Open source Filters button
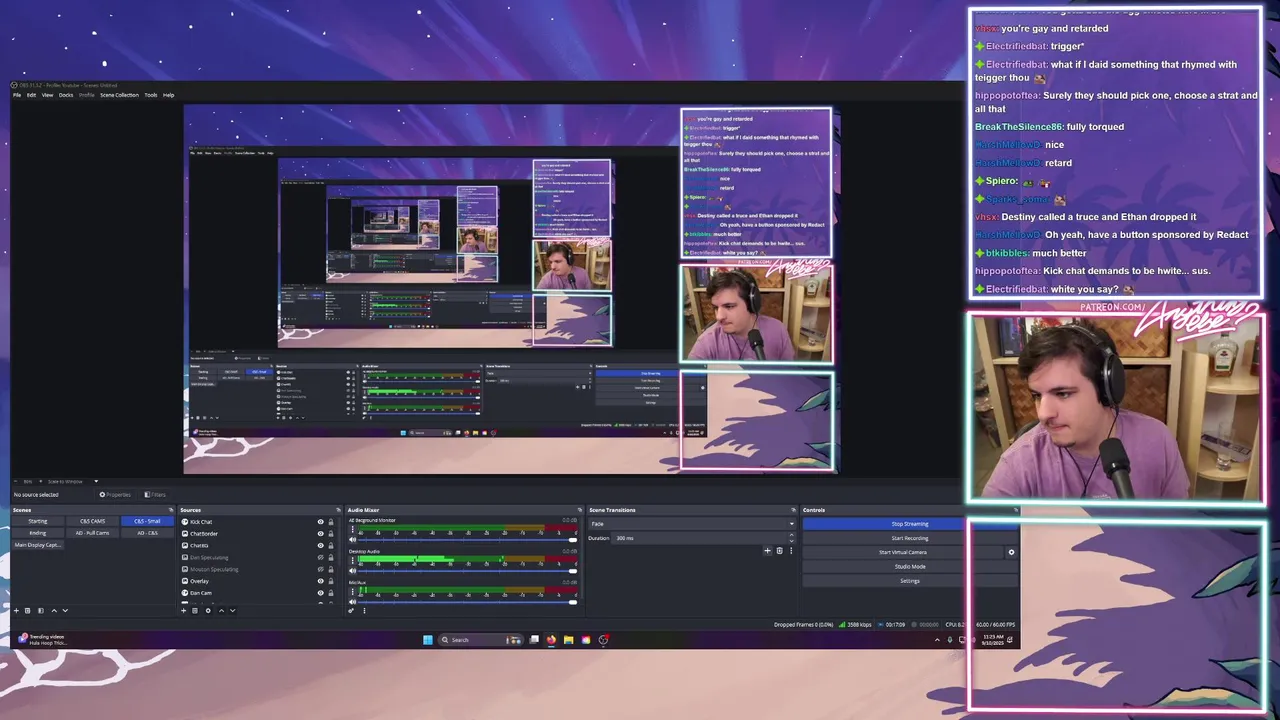The width and height of the screenshot is (1280, 720). coord(155,494)
